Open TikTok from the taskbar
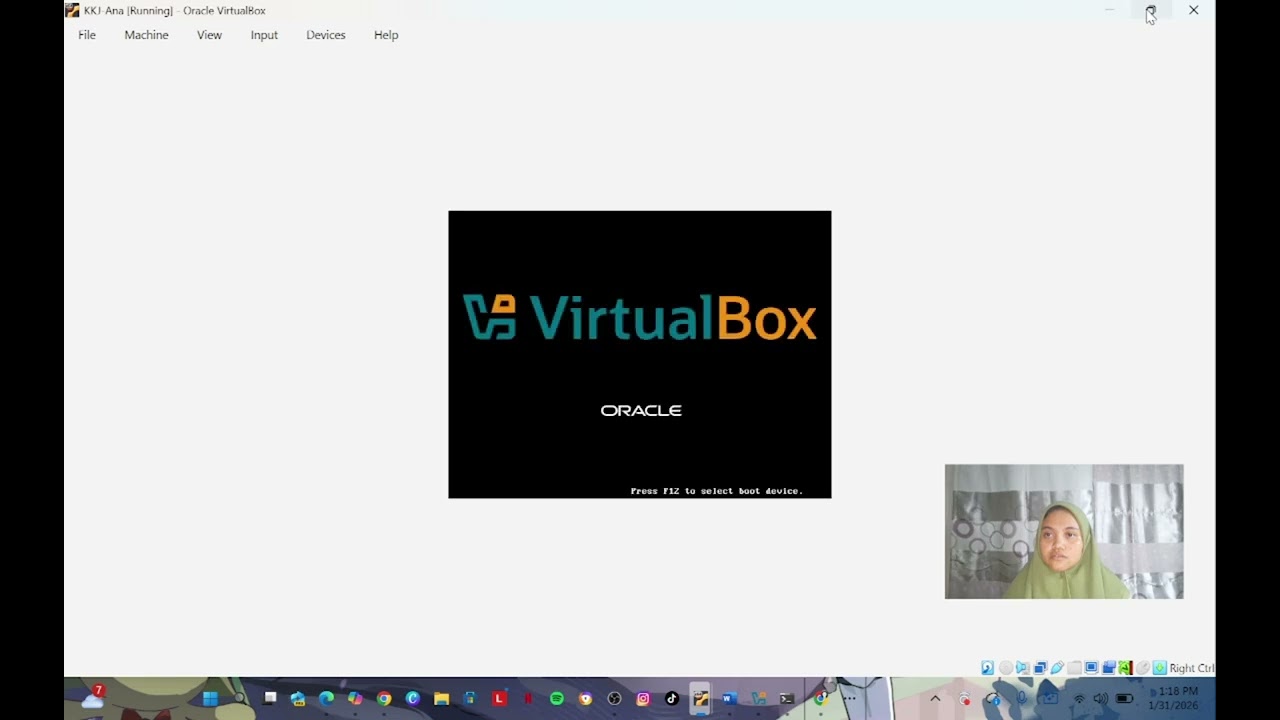Viewport: 1280px width, 720px height. (672, 699)
